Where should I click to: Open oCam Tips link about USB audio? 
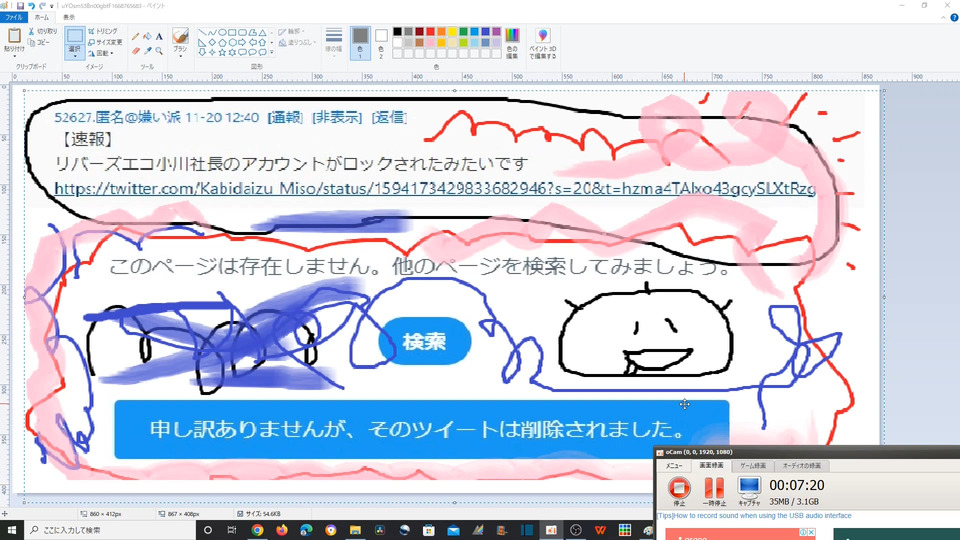tap(754, 516)
